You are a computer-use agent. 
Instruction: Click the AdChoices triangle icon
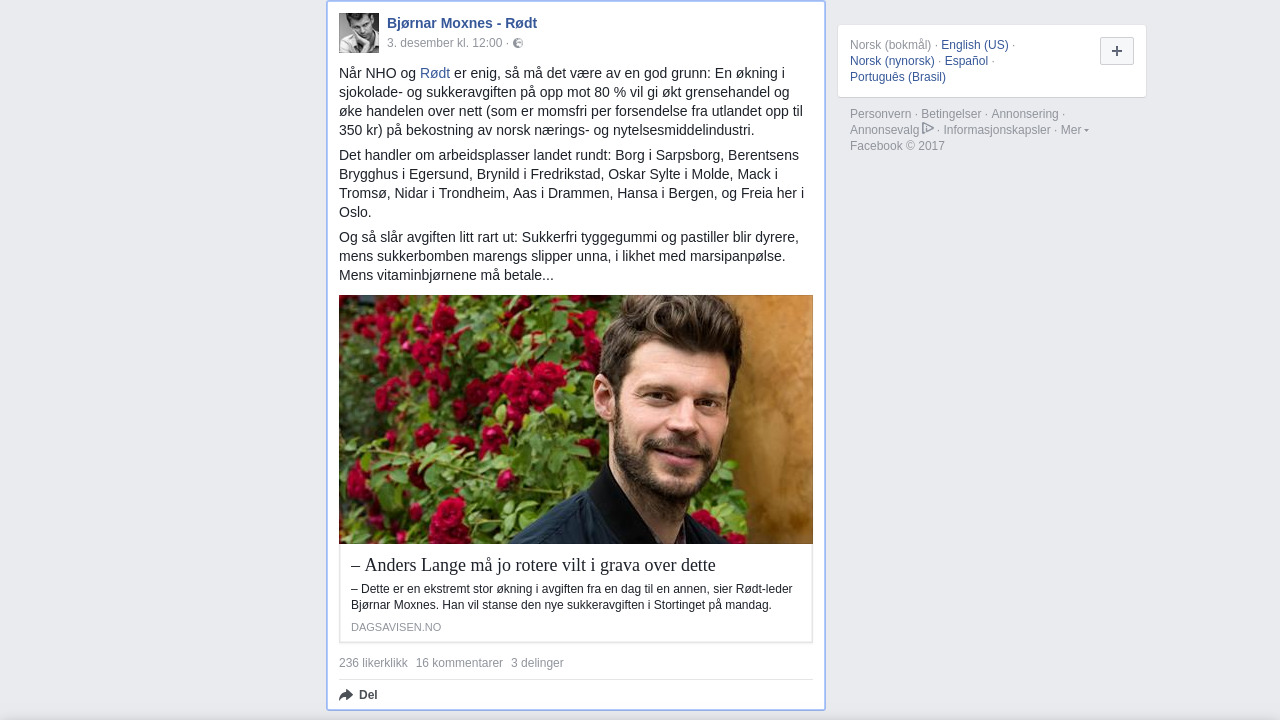[928, 128]
